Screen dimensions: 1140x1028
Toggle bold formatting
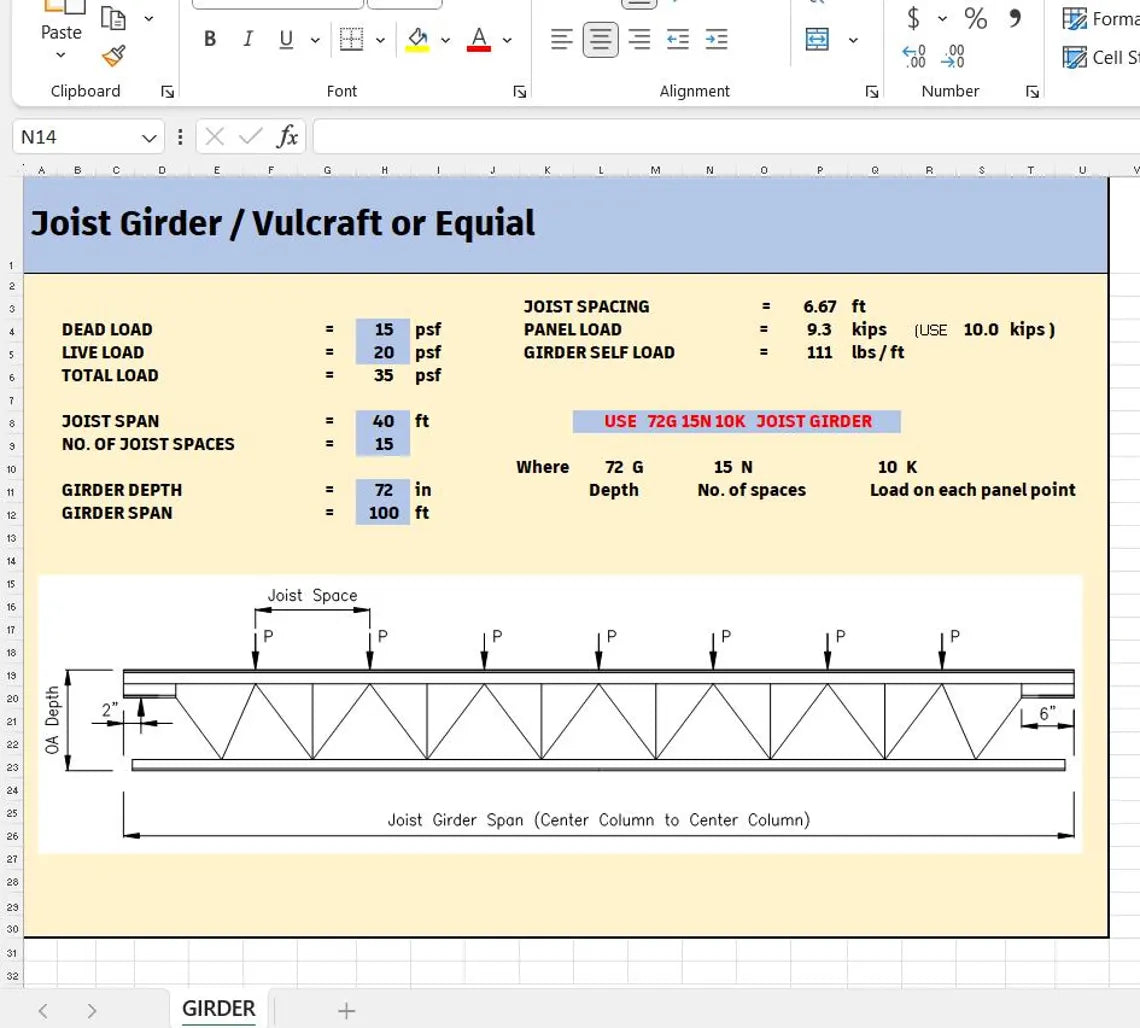click(209, 39)
